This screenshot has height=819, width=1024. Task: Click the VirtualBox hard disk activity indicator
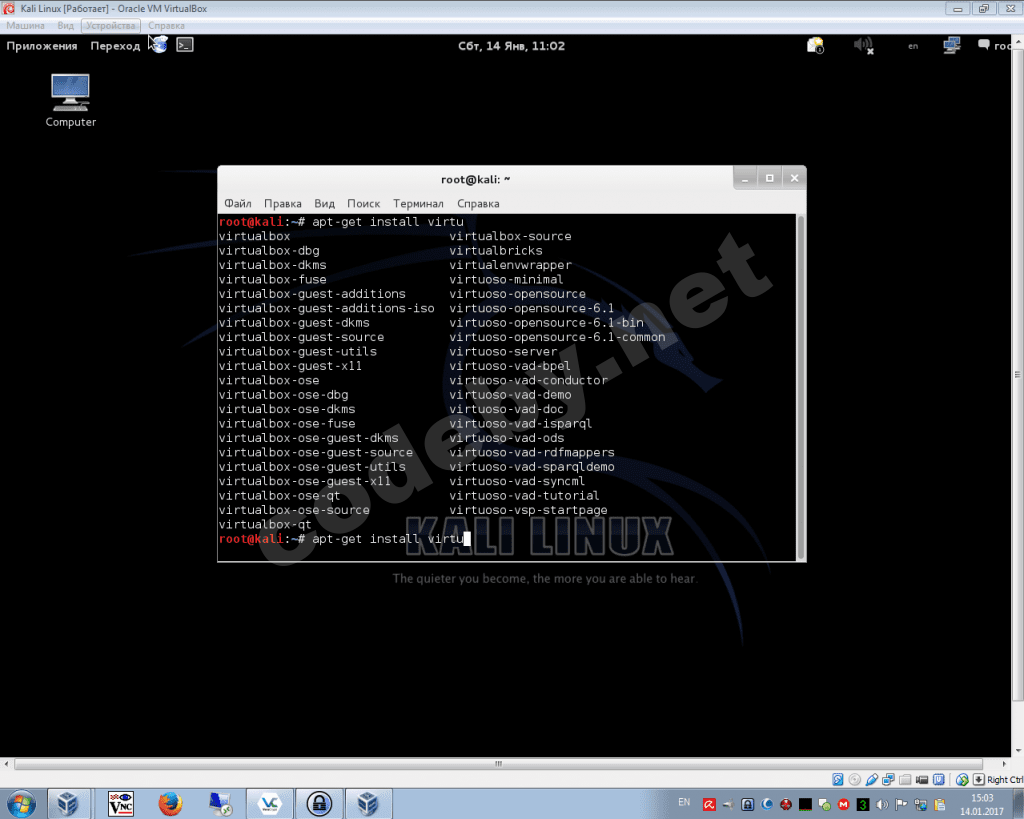[x=838, y=779]
